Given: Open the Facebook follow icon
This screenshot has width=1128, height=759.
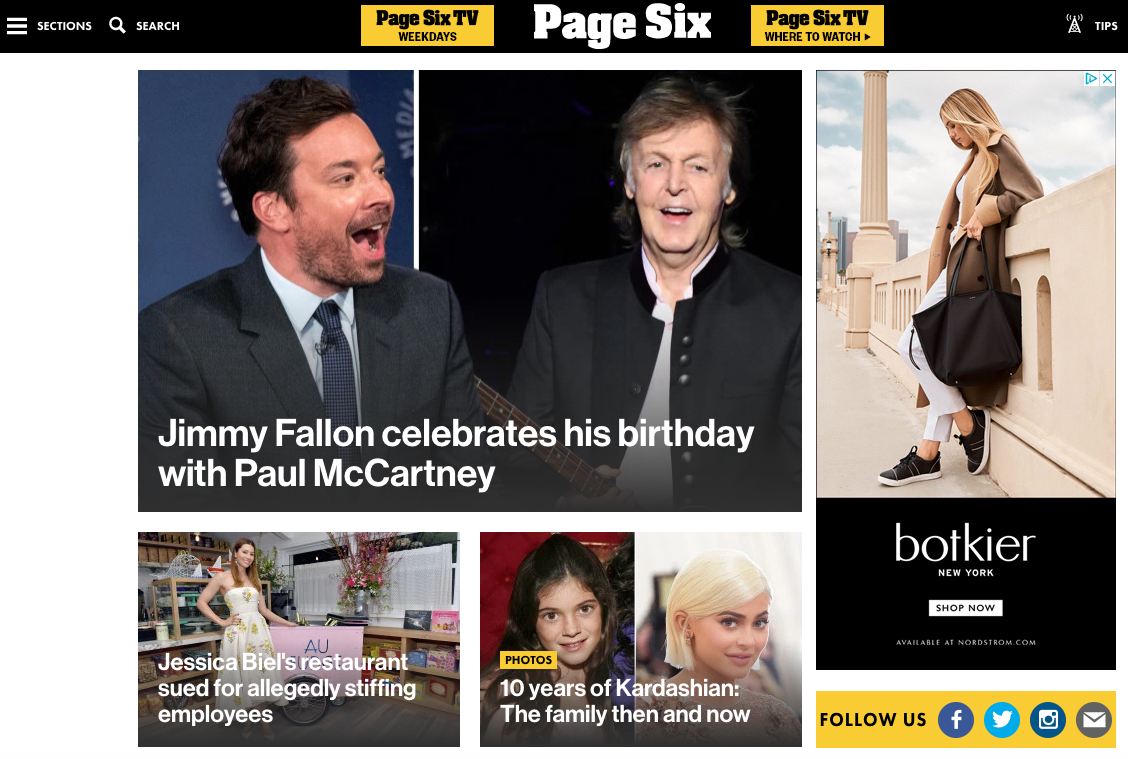Looking at the screenshot, I should (x=956, y=719).
